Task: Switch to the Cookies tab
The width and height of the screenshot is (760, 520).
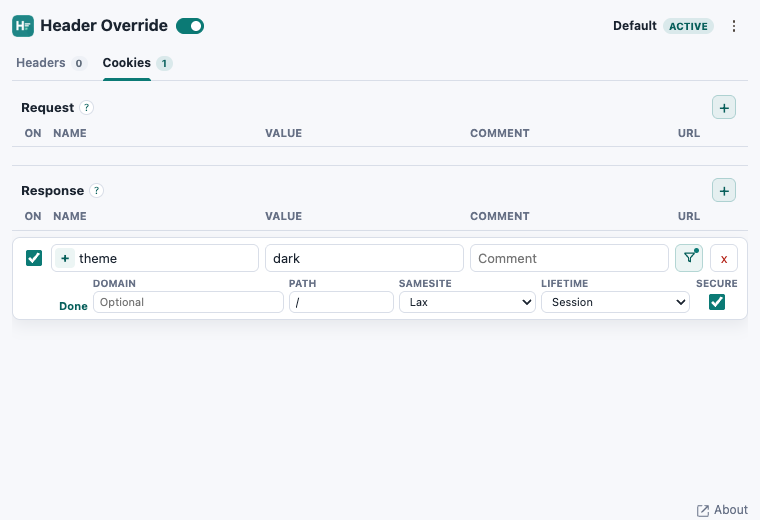Action: (x=127, y=63)
